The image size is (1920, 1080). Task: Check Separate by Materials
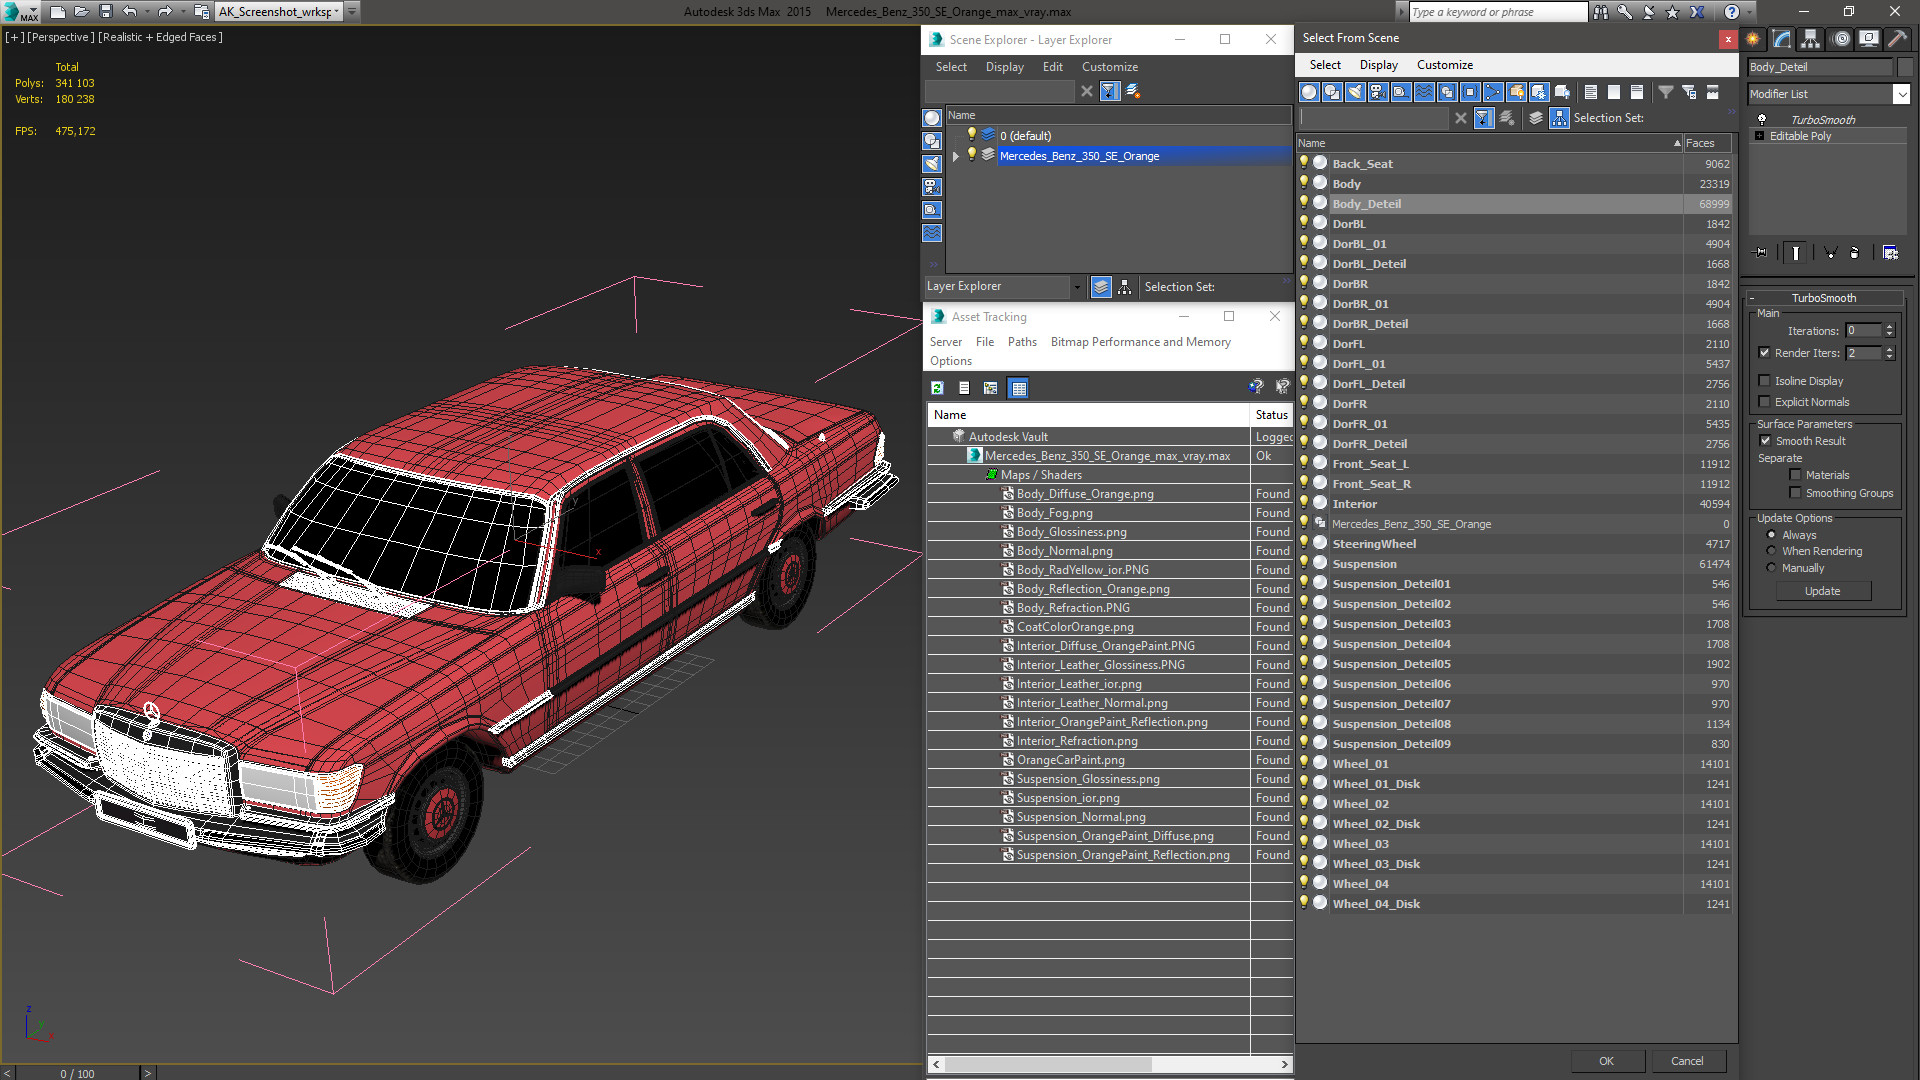tap(1795, 475)
